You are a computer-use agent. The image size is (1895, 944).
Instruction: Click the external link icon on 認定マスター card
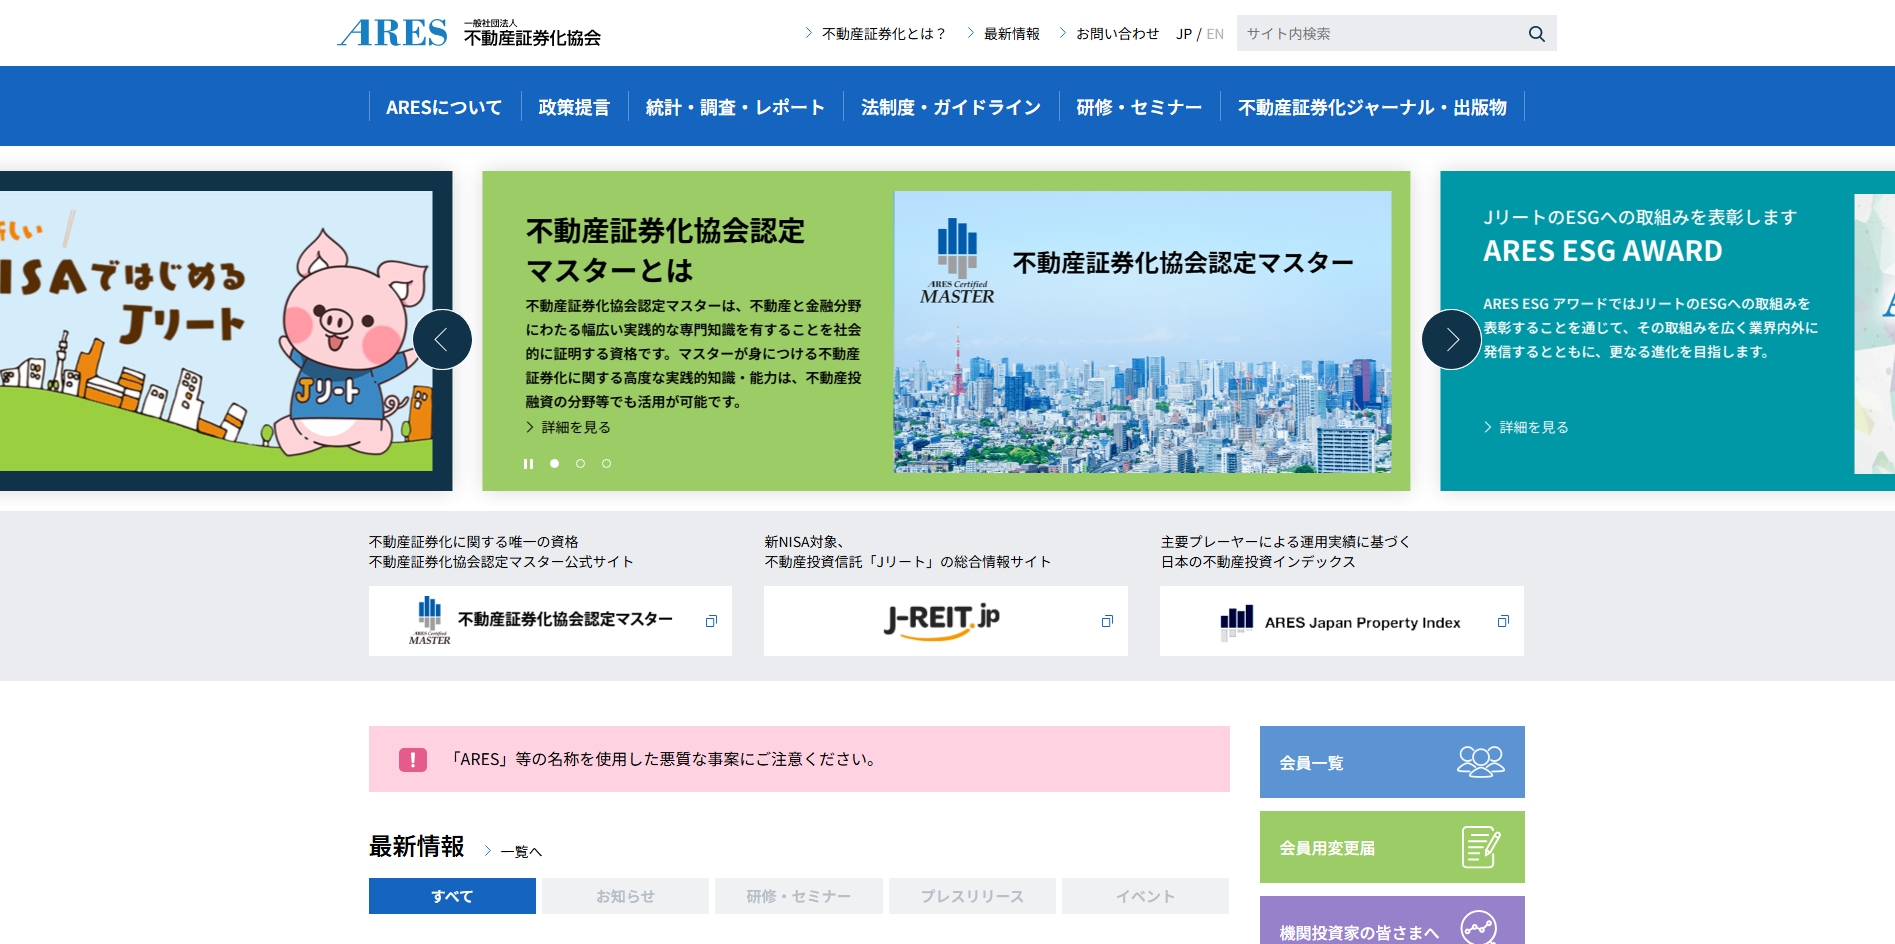[x=711, y=622]
